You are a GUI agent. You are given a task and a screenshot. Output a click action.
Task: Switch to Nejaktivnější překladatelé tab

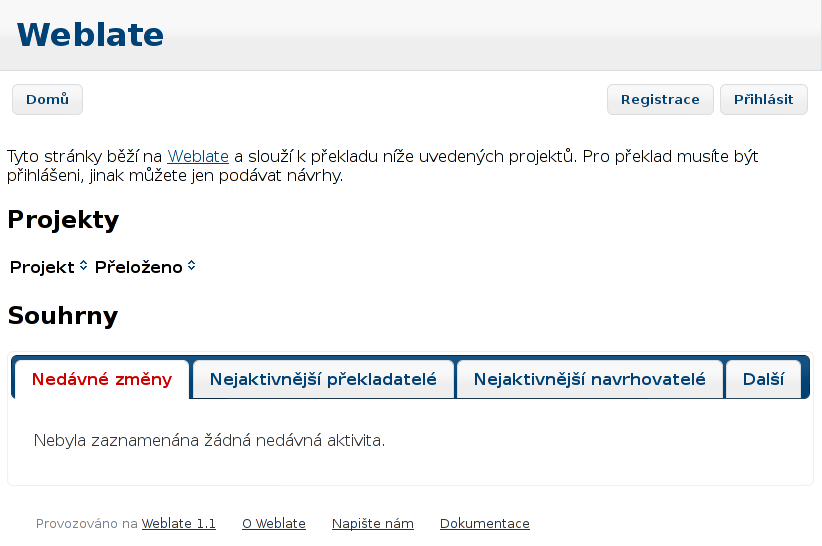tap(323, 379)
